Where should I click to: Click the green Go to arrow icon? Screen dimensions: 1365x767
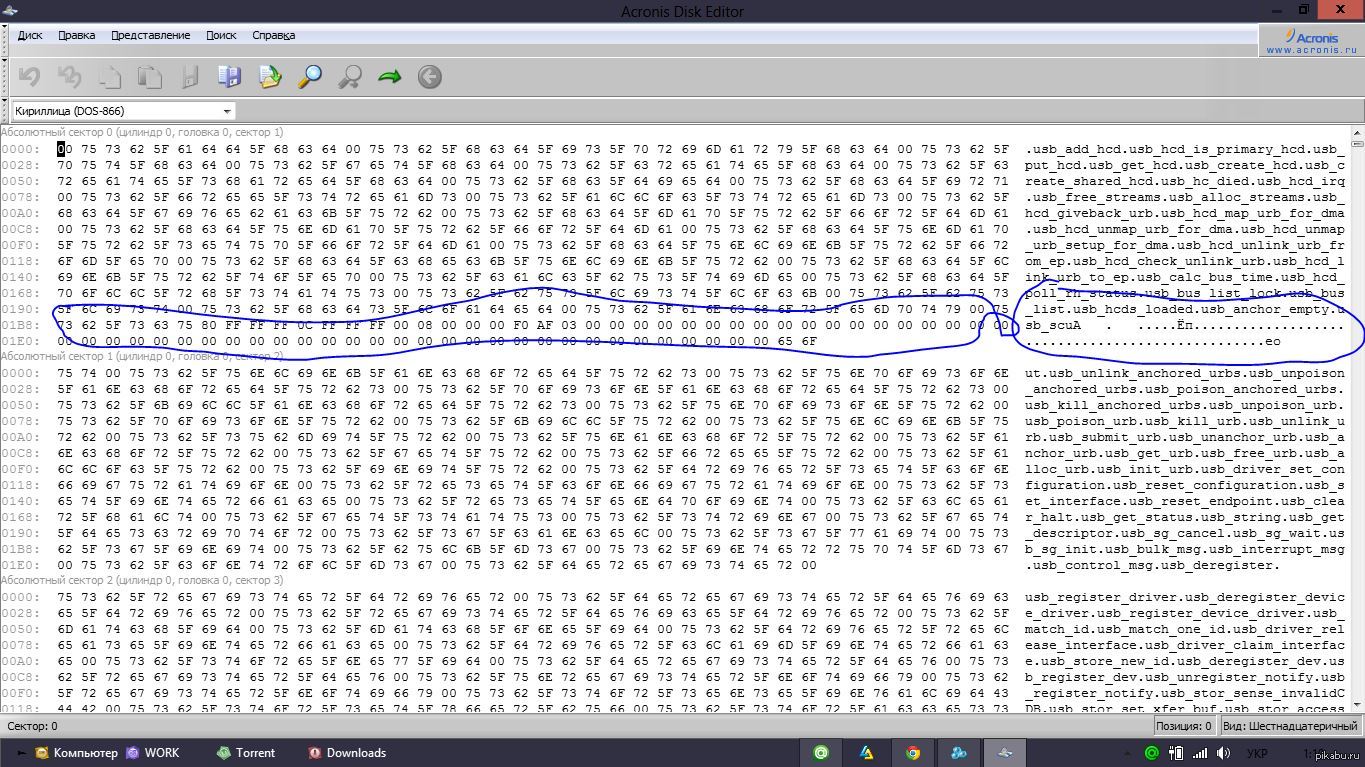pos(389,77)
